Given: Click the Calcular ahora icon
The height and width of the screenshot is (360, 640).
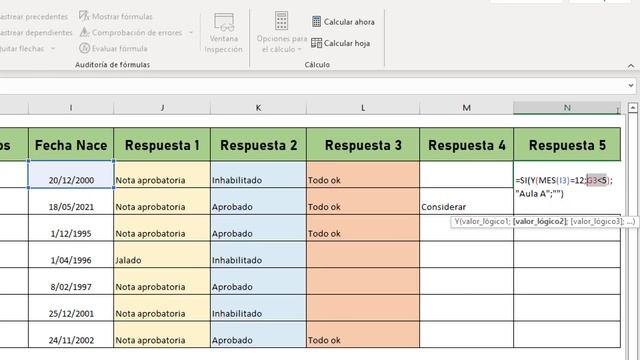Looking at the screenshot, I should click(316, 21).
